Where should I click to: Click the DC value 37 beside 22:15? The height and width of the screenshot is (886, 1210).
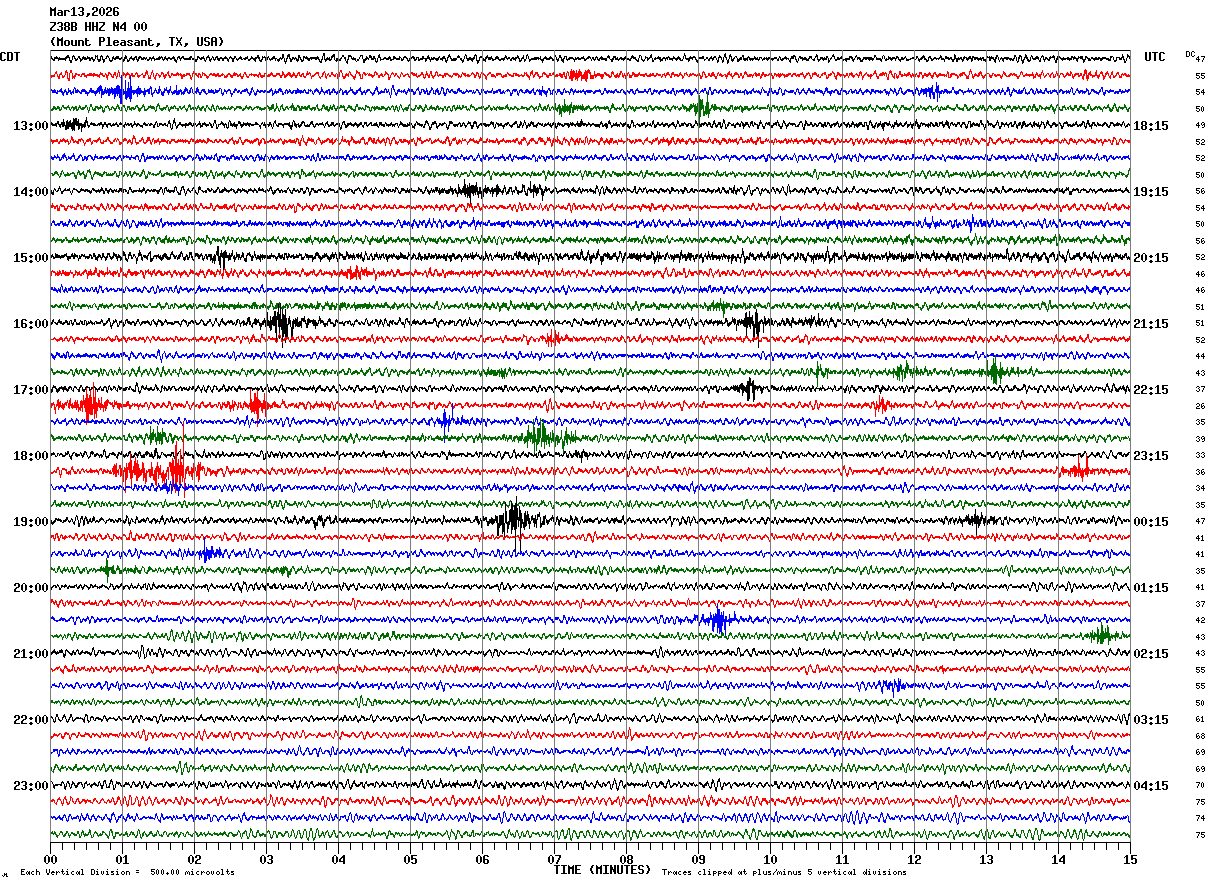[x=1200, y=390]
